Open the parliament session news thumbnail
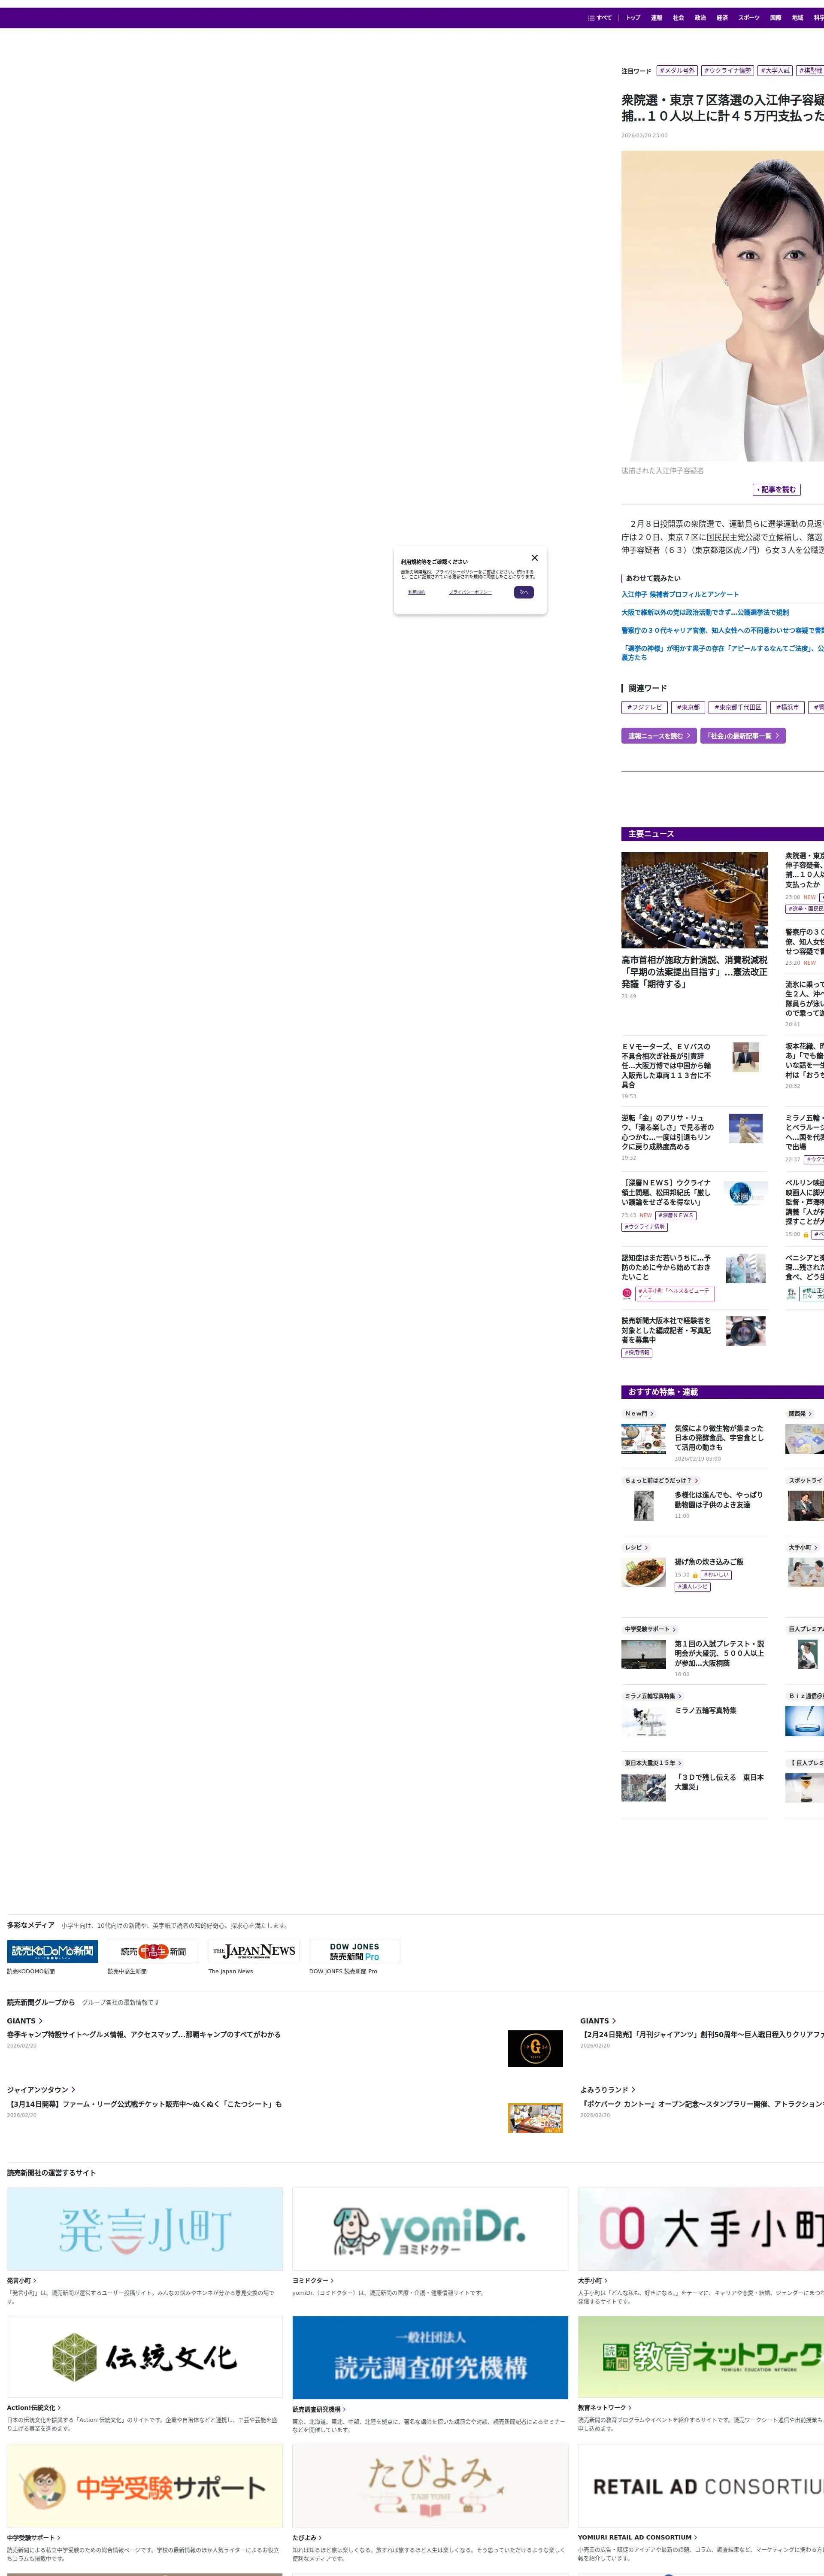The width and height of the screenshot is (824, 2576). pyautogui.click(x=694, y=899)
